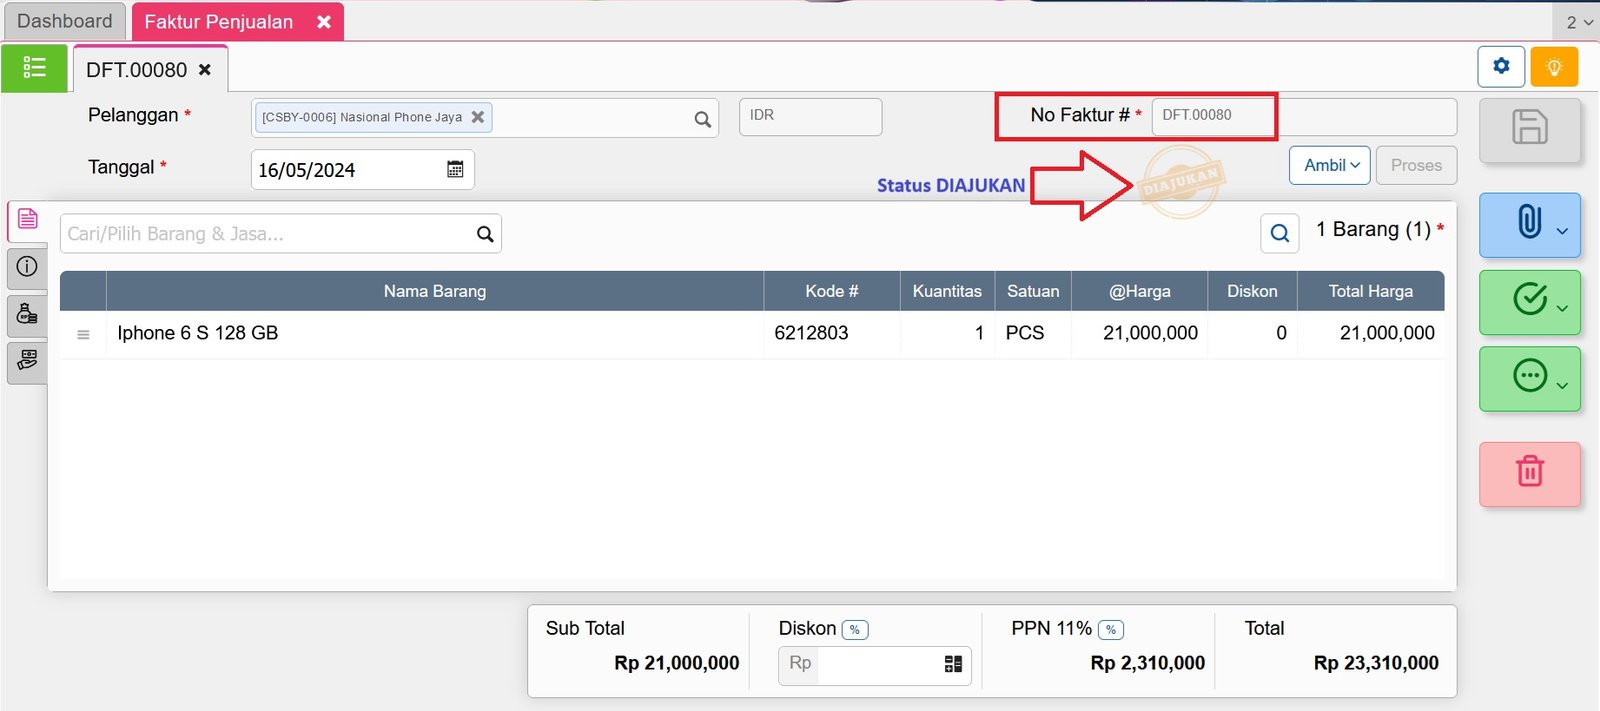Toggle the Diskon percent switch
Viewport: 1600px width, 711px height.
pos(854,630)
